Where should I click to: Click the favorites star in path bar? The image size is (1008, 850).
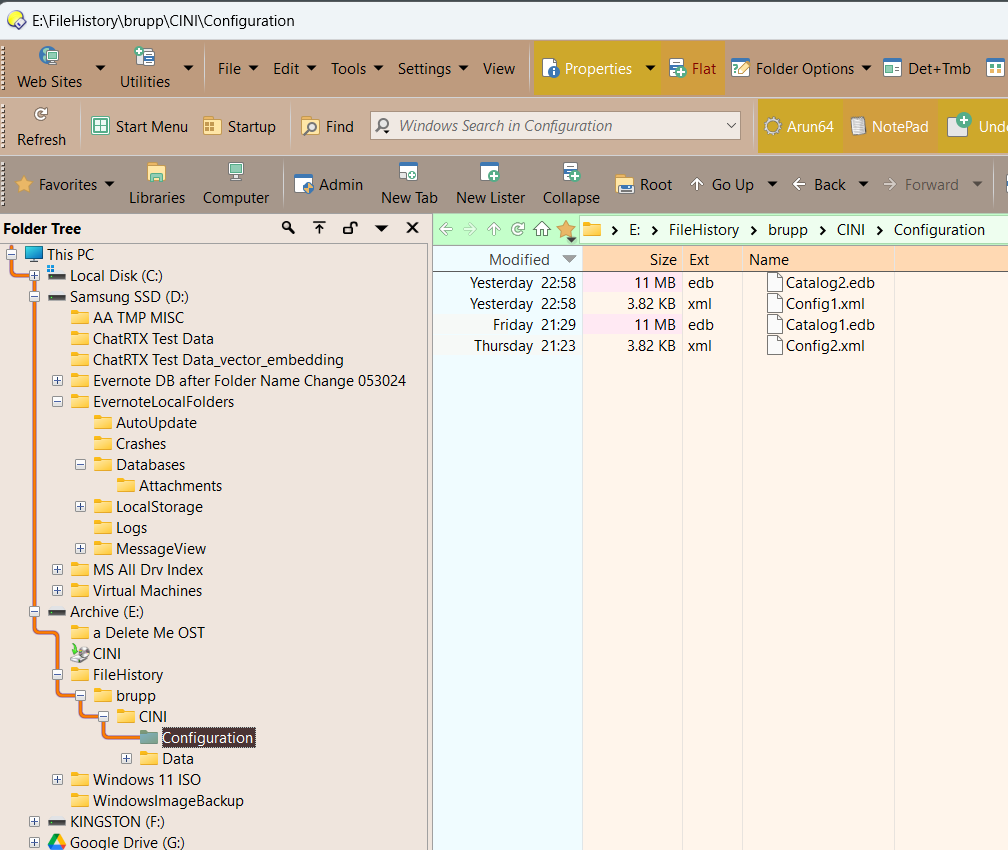tap(566, 230)
